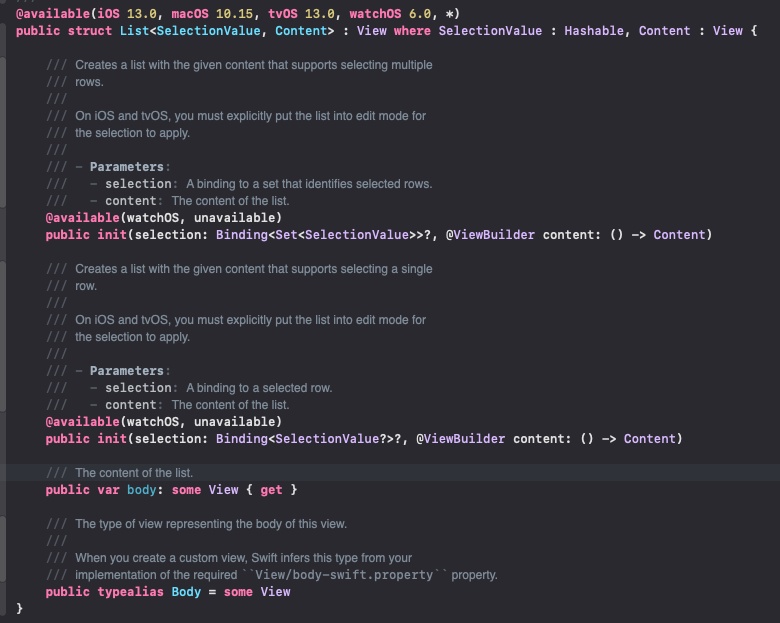Image resolution: width=780 pixels, height=623 pixels.
Task: Click "A binding to a selected row."
Action: (259, 388)
